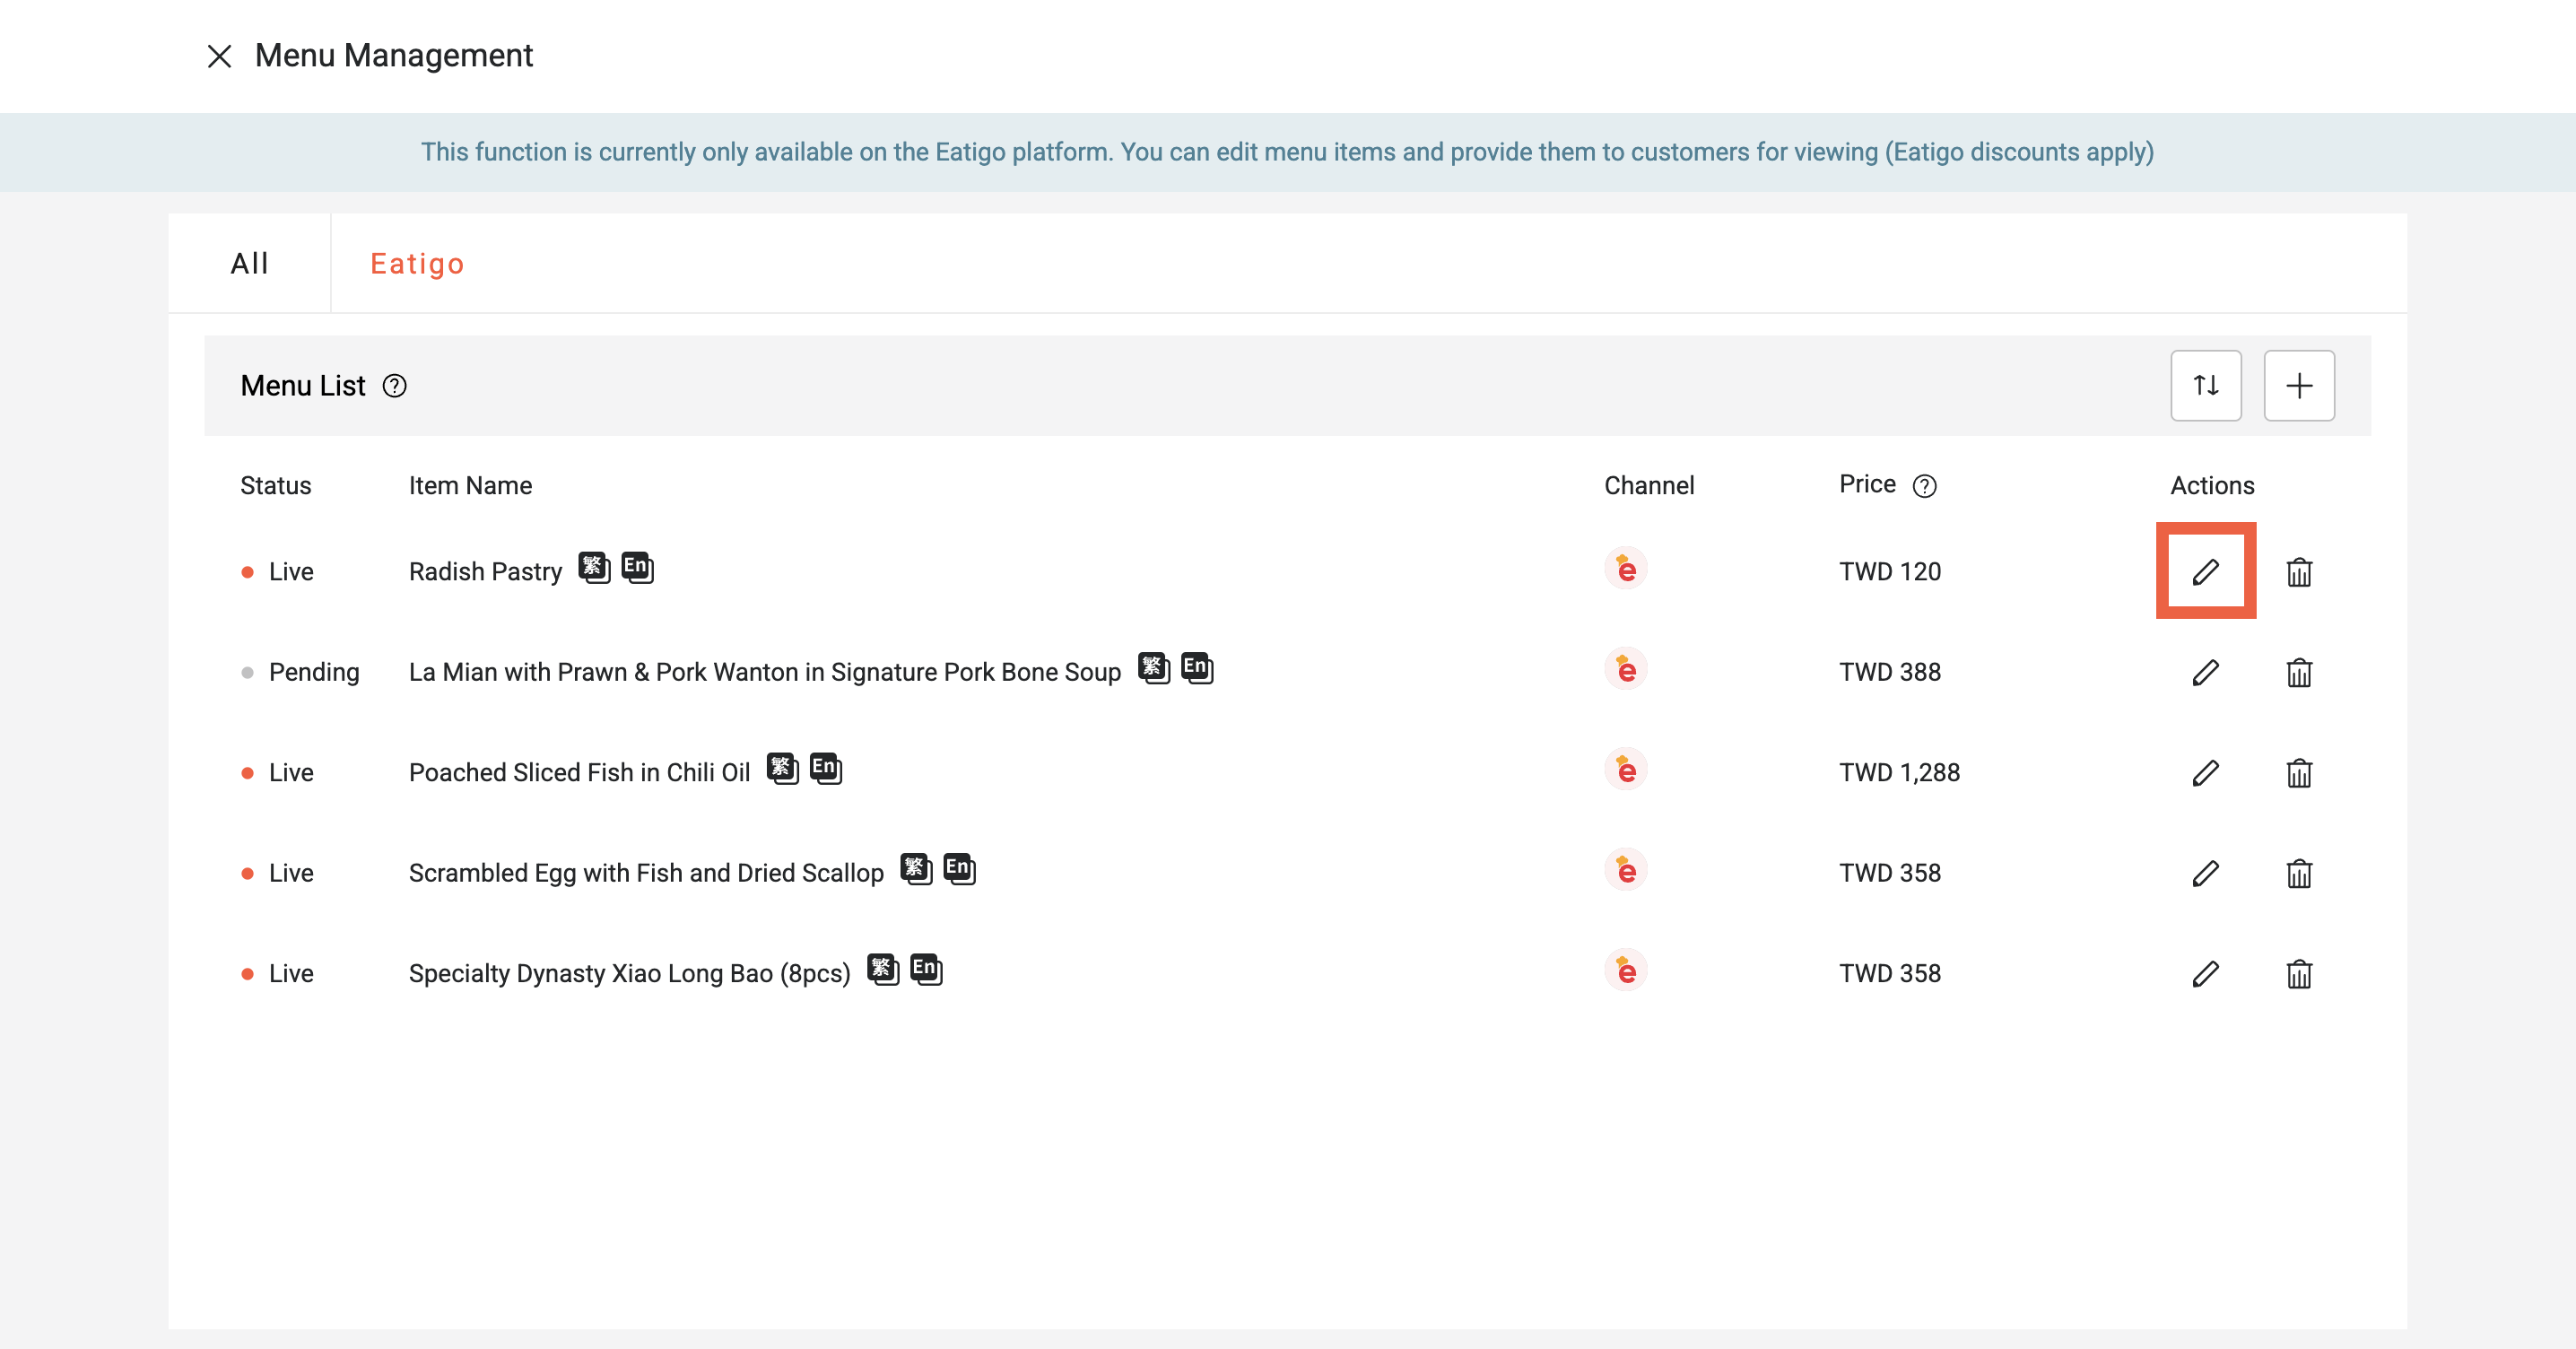Click the Channel column header
The width and height of the screenshot is (2576, 1349).
click(1649, 486)
